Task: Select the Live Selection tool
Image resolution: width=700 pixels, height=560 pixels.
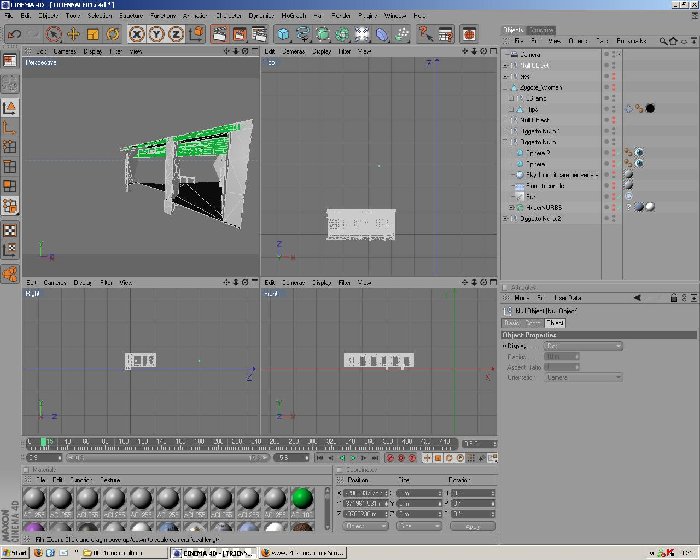Action: pos(54,34)
